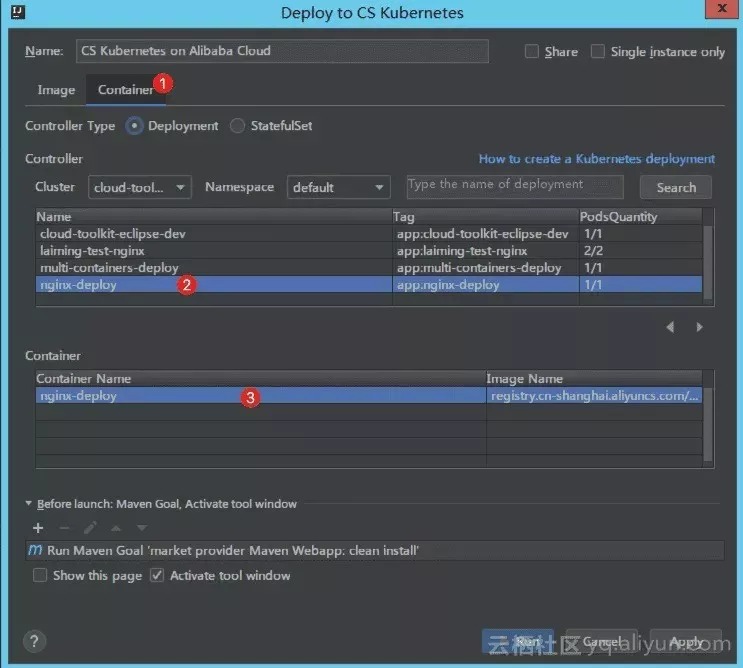Check the Single instance only option
The width and height of the screenshot is (743, 668).
pos(598,52)
